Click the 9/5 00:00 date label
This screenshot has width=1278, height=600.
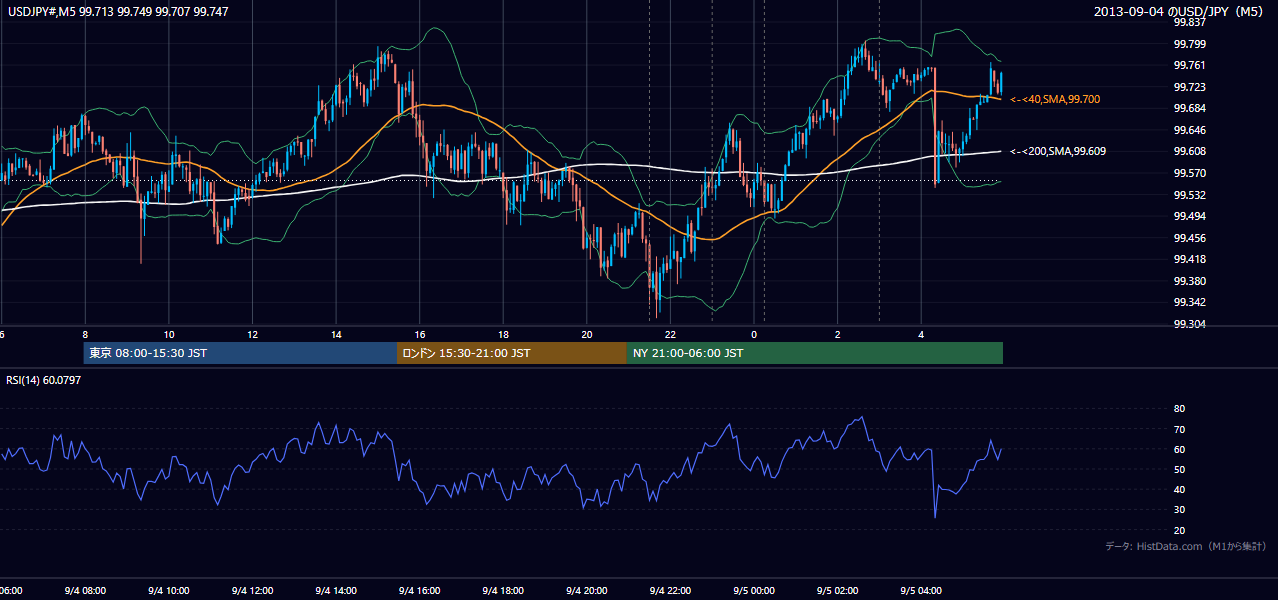[753, 590]
